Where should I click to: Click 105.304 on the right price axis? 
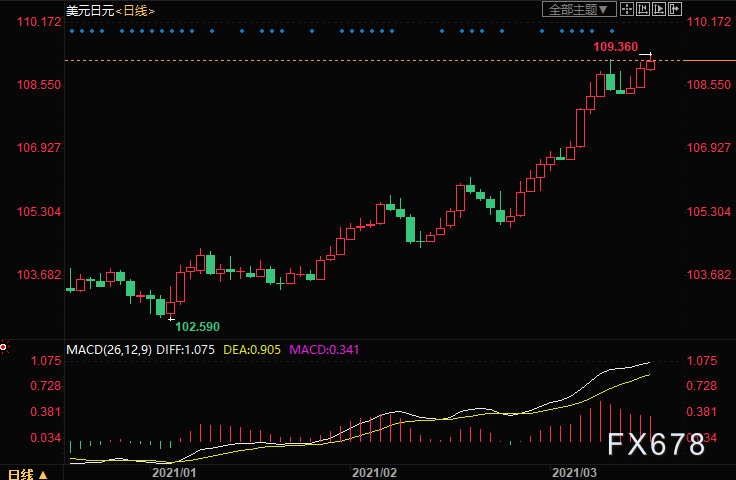tap(709, 212)
